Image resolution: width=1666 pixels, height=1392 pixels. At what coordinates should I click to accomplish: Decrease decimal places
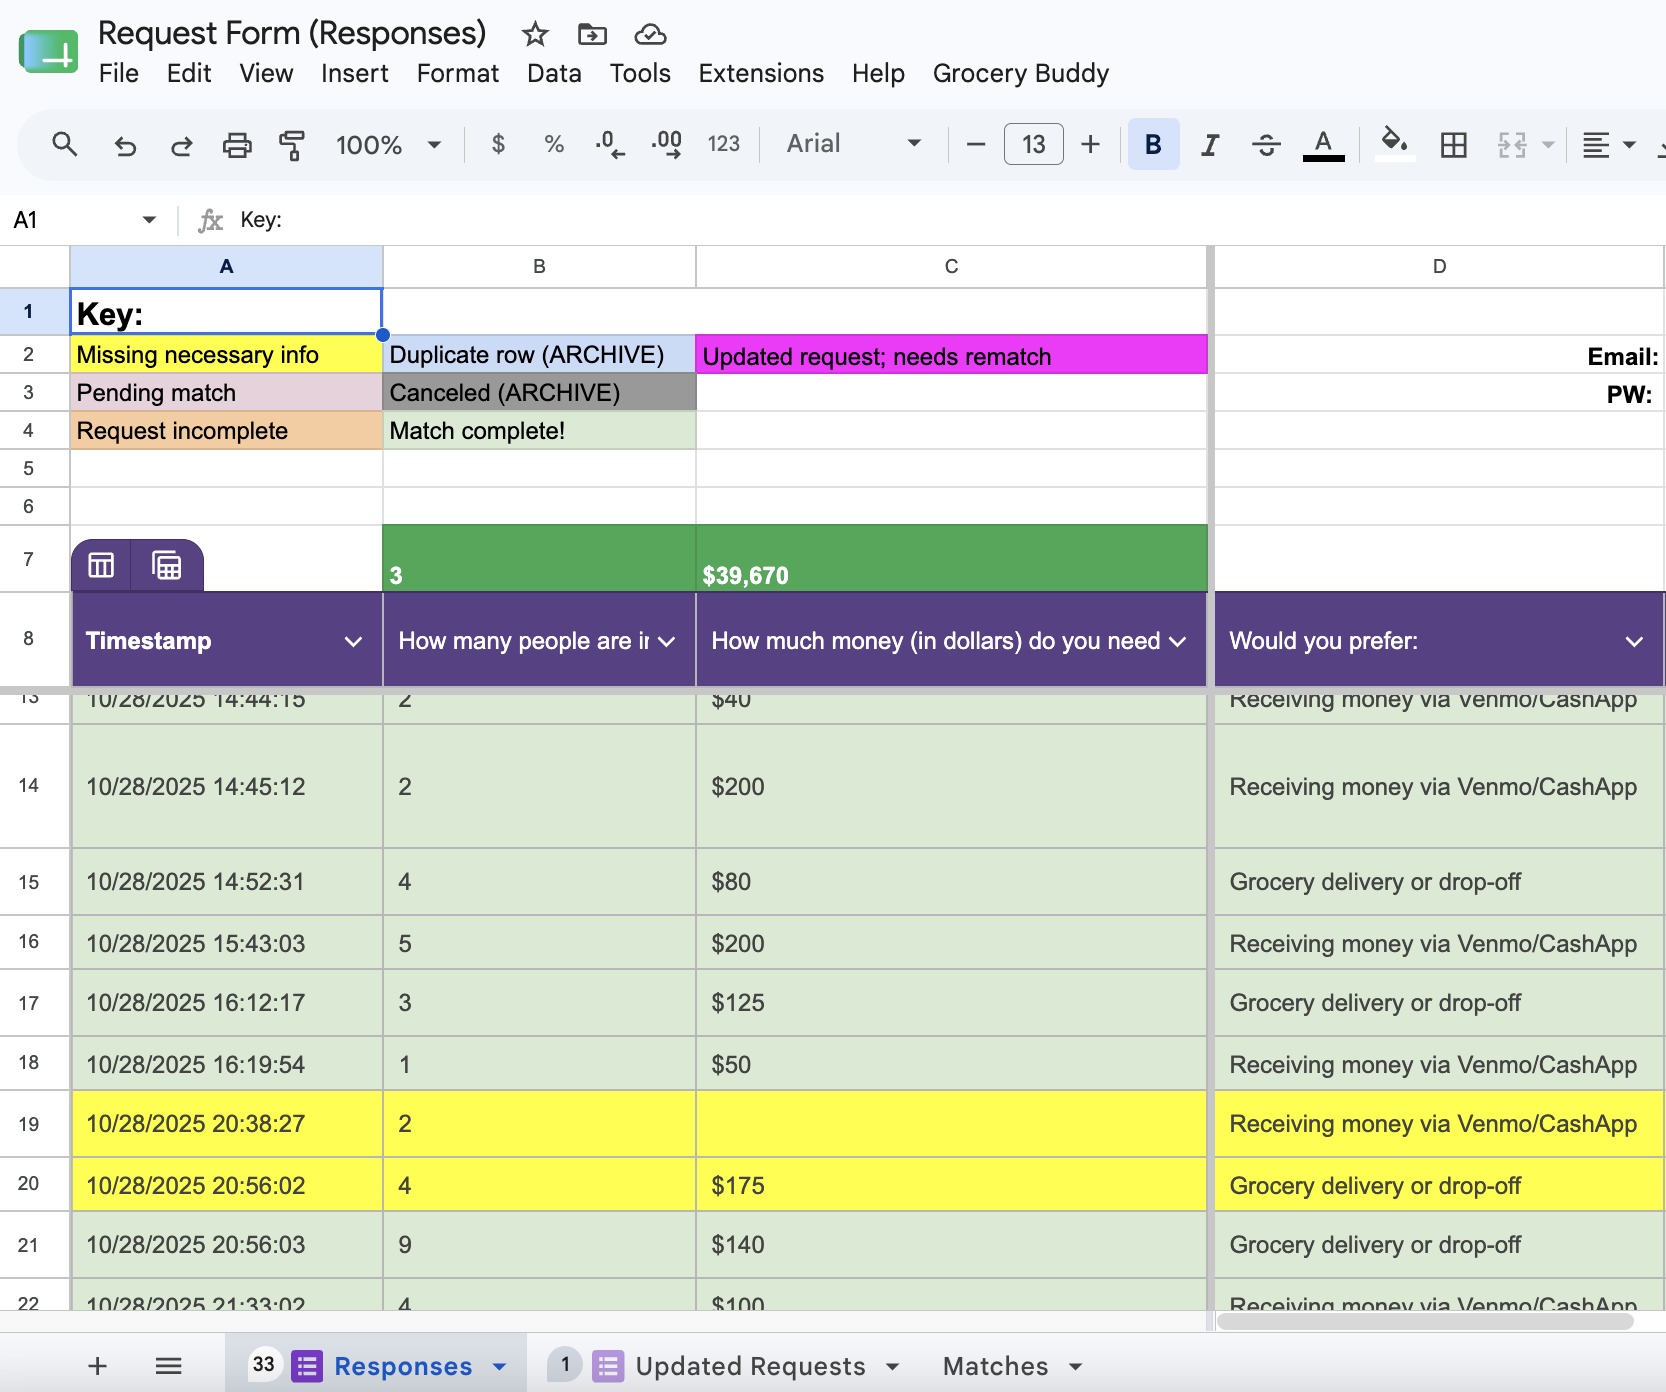point(609,144)
